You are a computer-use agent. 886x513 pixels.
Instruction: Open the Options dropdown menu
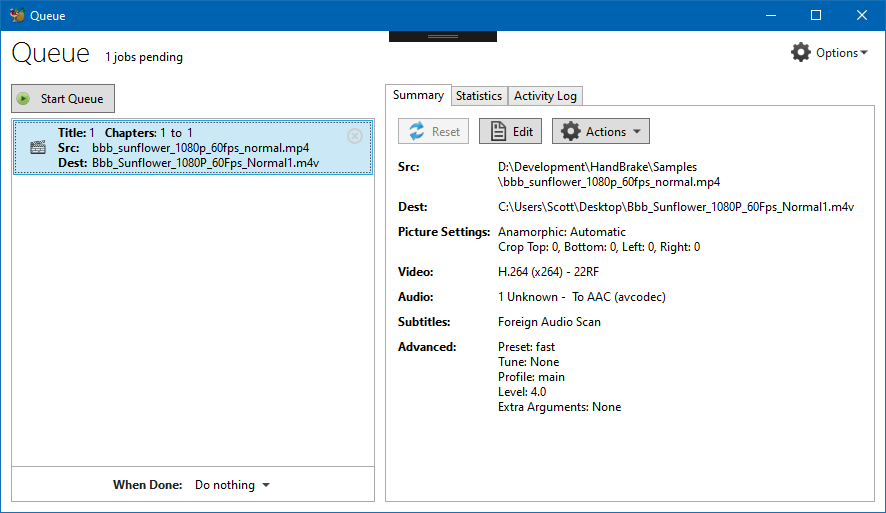[829, 53]
